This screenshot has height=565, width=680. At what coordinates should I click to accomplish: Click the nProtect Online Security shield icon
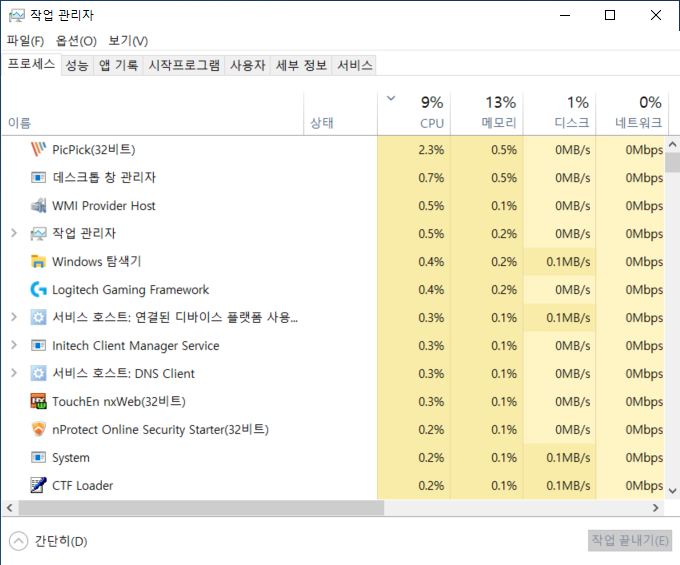(x=38, y=429)
